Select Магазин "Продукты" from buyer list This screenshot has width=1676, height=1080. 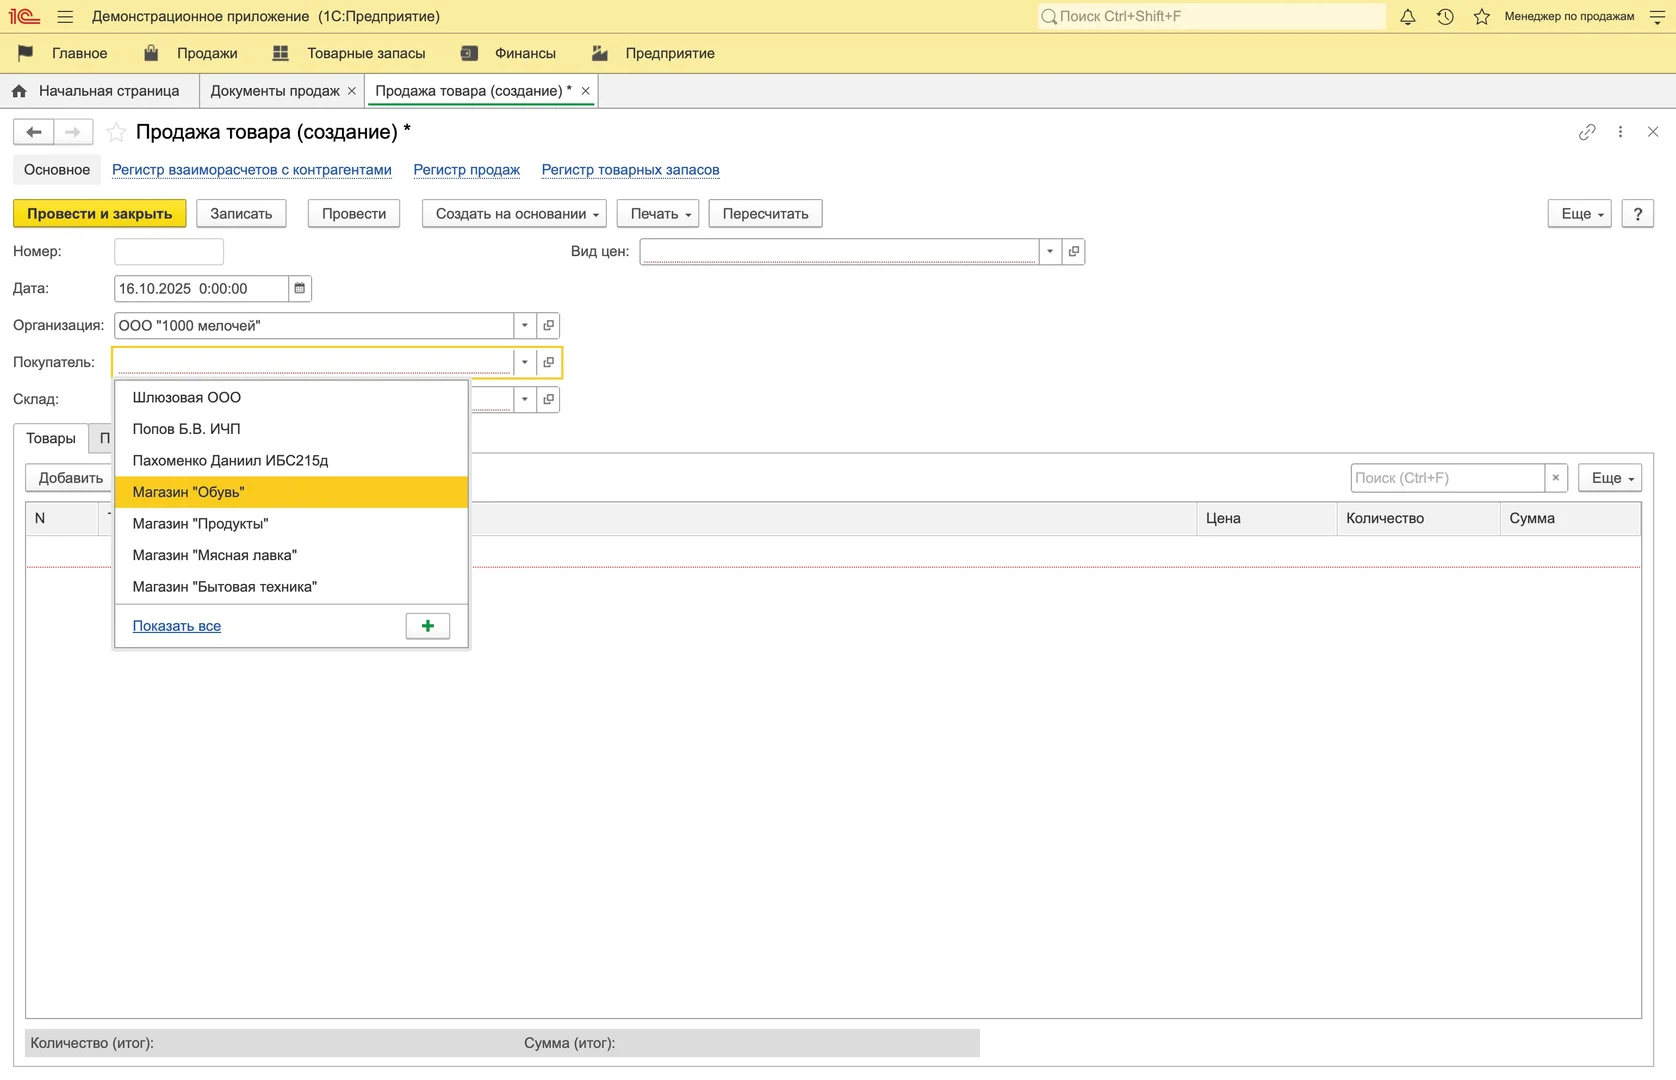(x=201, y=523)
